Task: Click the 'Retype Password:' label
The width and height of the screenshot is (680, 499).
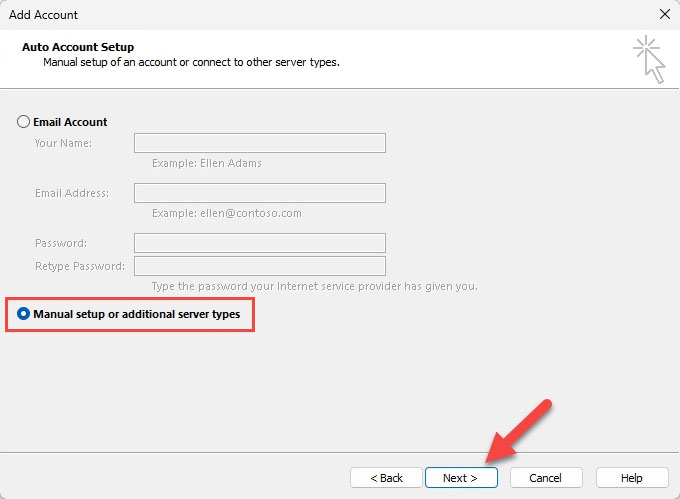Action: 80,266
